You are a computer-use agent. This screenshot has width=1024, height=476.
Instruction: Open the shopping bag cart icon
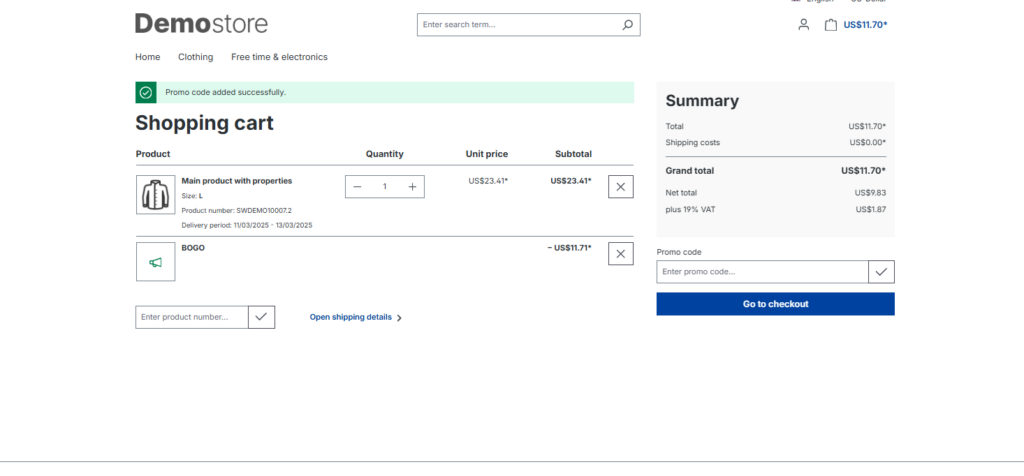[831, 25]
